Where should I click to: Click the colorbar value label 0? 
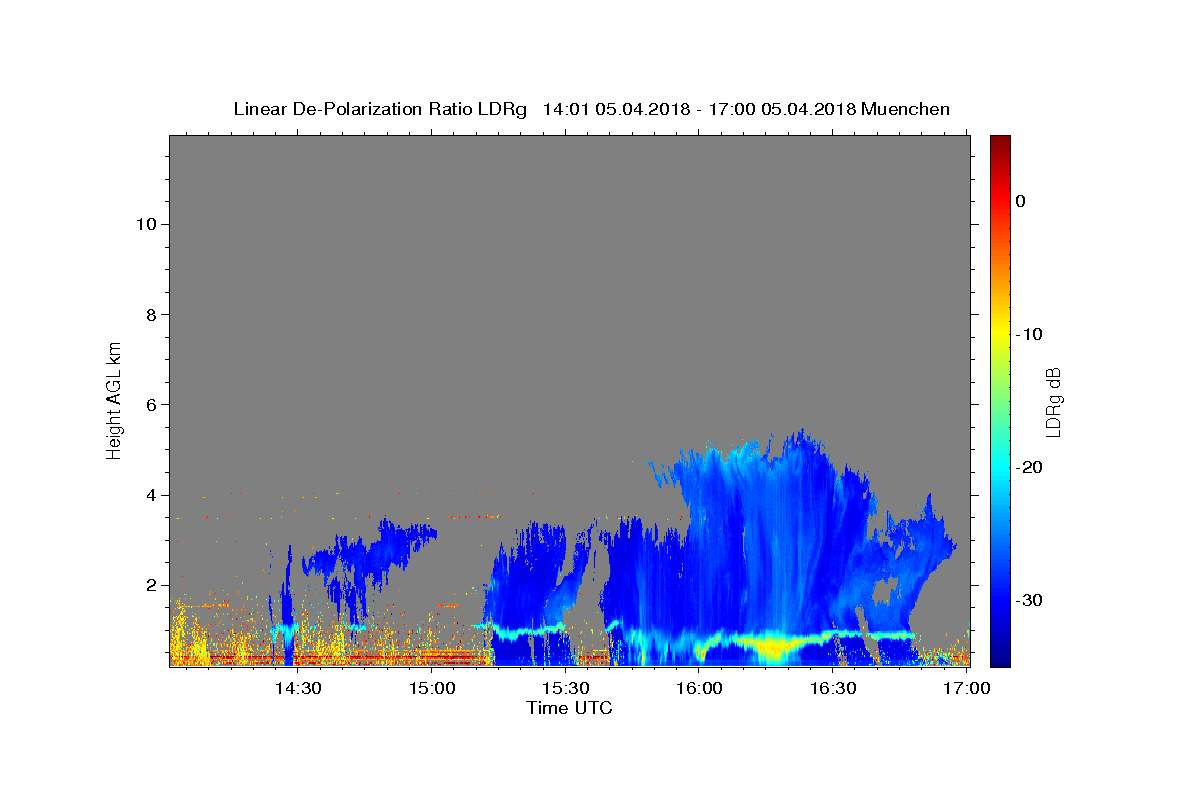pos(1021,201)
